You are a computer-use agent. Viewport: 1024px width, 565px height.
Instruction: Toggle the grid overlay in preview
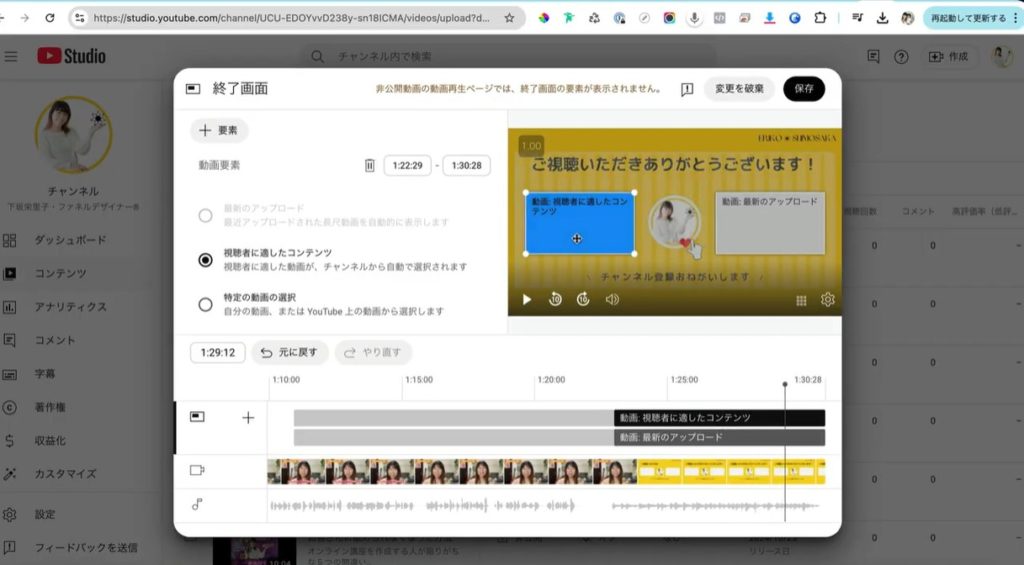(801, 300)
